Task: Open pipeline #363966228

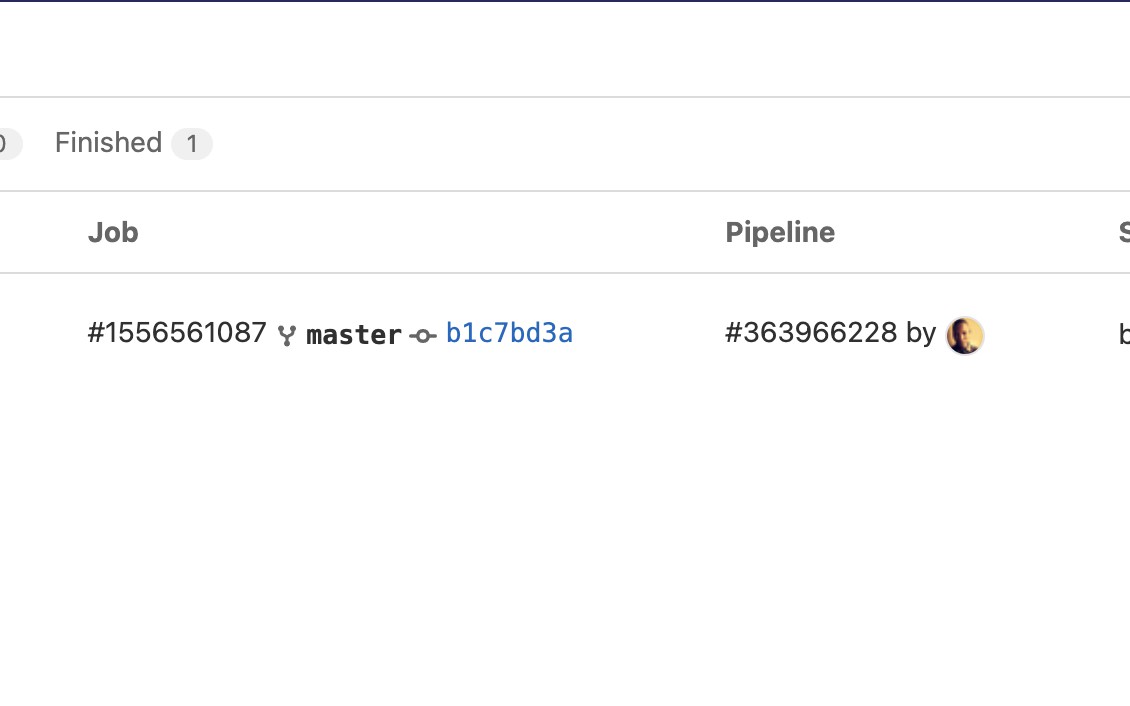Action: pyautogui.click(x=811, y=333)
